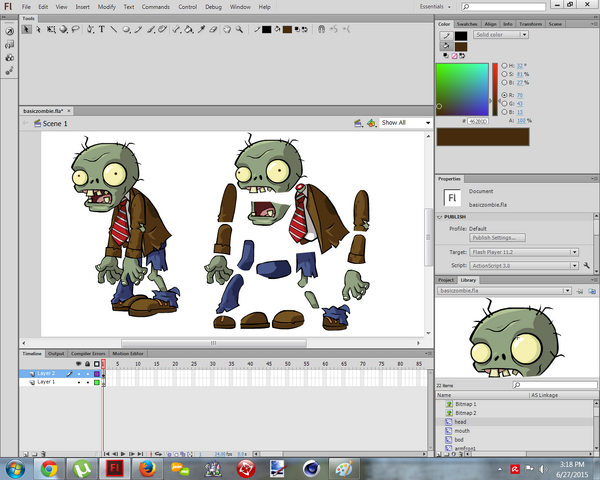Click the New Layer icon in timeline
This screenshot has width=600, height=480.
click(x=26, y=454)
